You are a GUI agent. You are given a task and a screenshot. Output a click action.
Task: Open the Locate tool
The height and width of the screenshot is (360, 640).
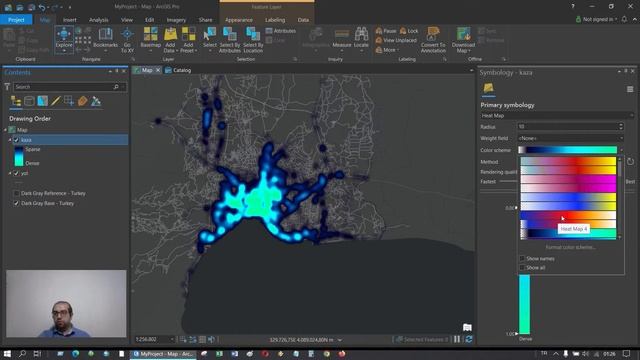(361, 38)
